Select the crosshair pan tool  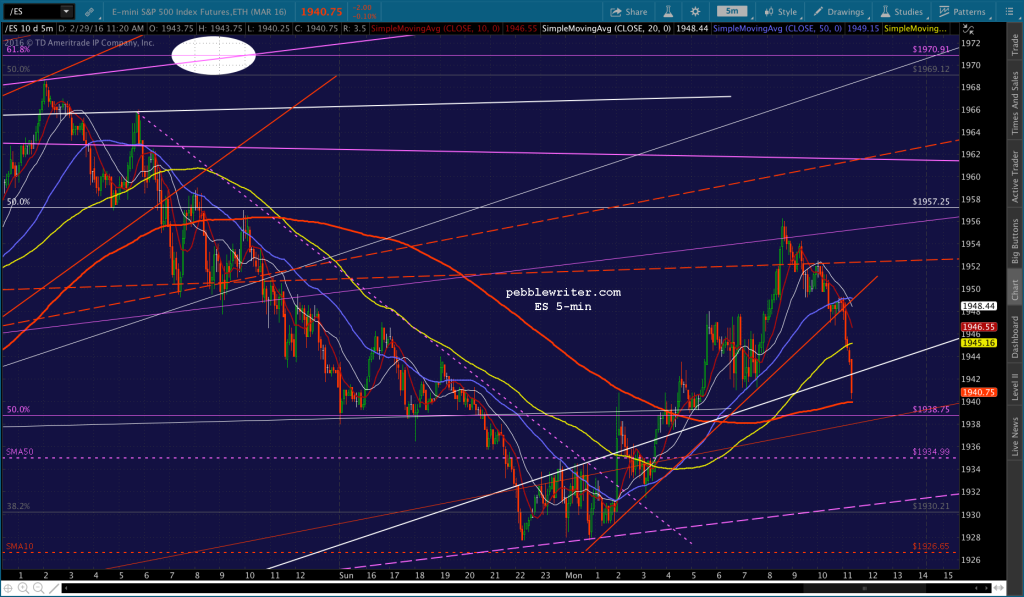point(8,589)
